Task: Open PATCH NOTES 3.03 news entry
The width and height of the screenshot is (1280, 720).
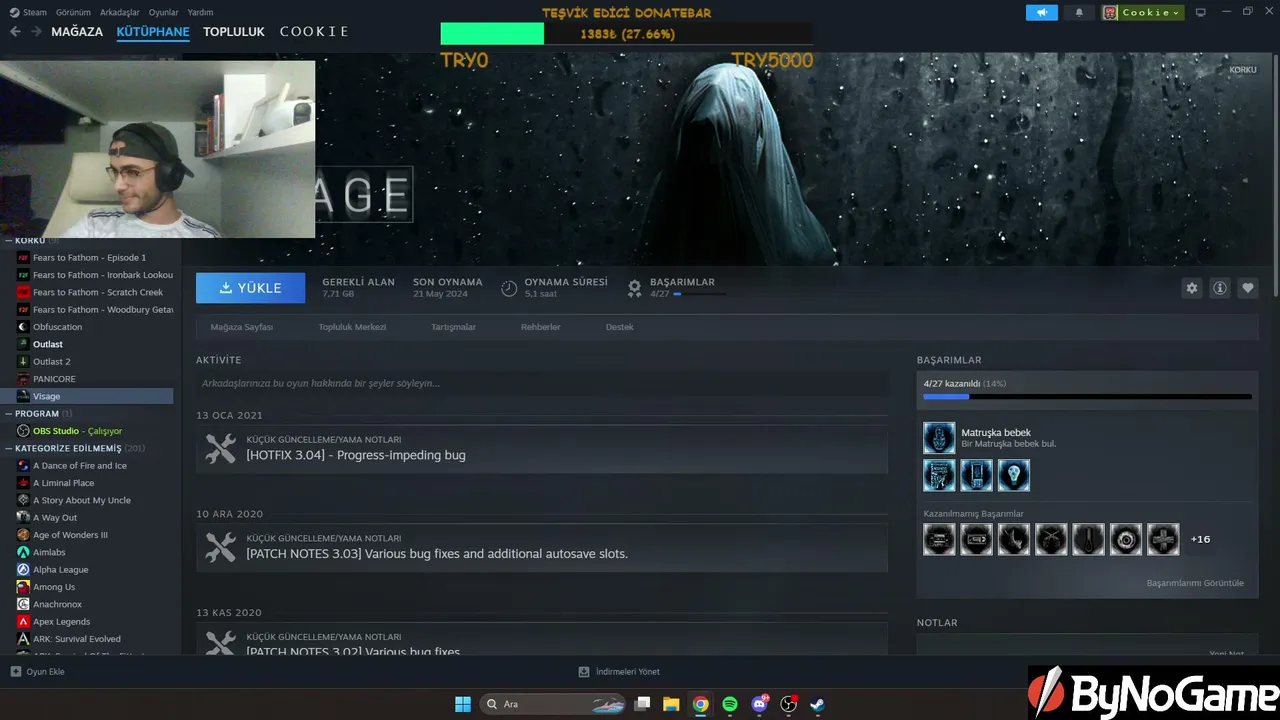Action: 542,547
